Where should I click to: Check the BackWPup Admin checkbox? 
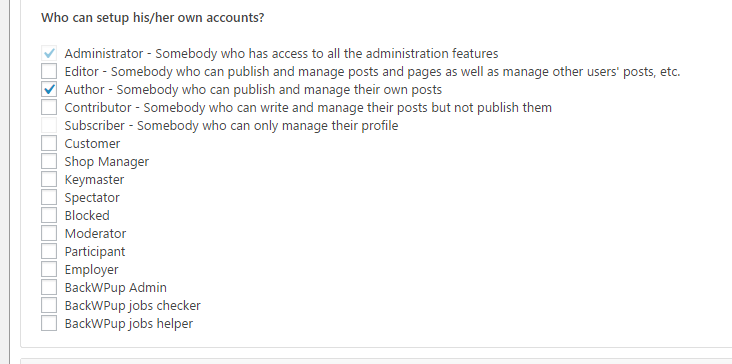coord(49,287)
